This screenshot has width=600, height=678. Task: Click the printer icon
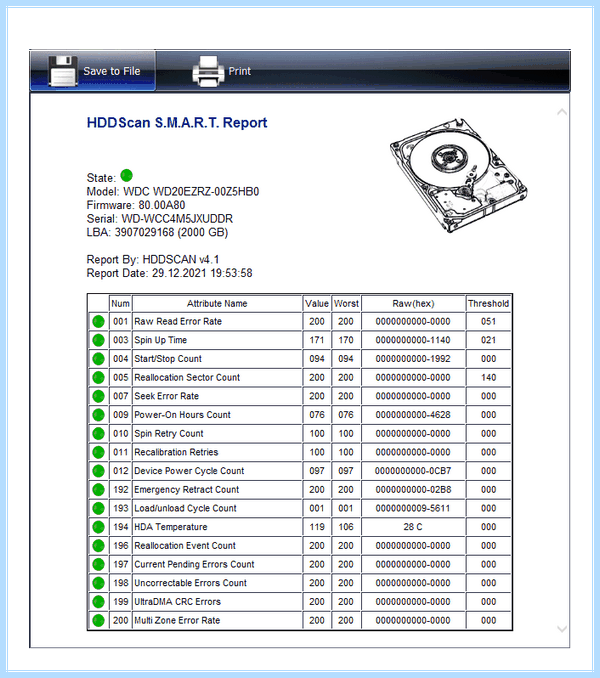pos(208,71)
